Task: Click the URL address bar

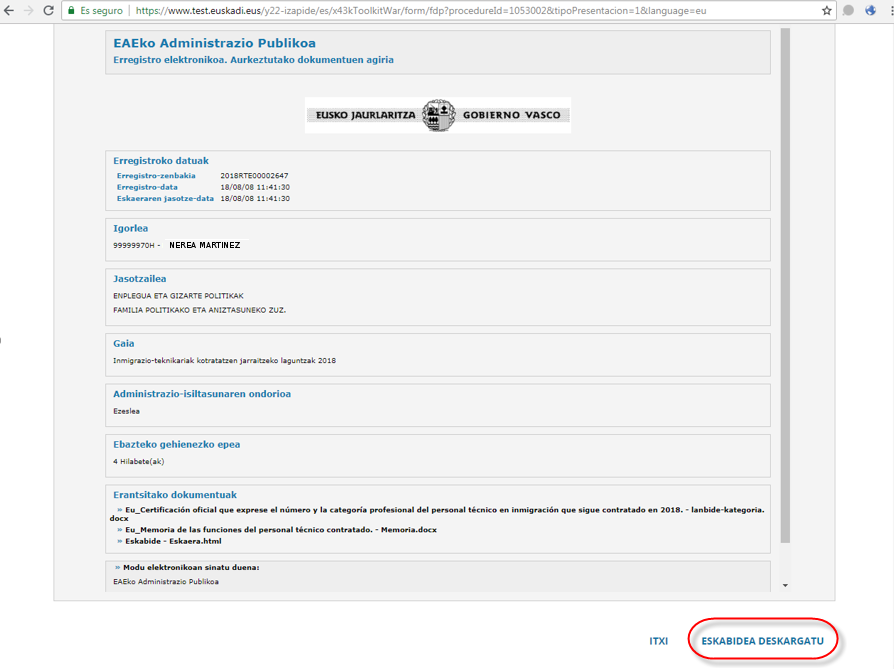Action: click(450, 10)
